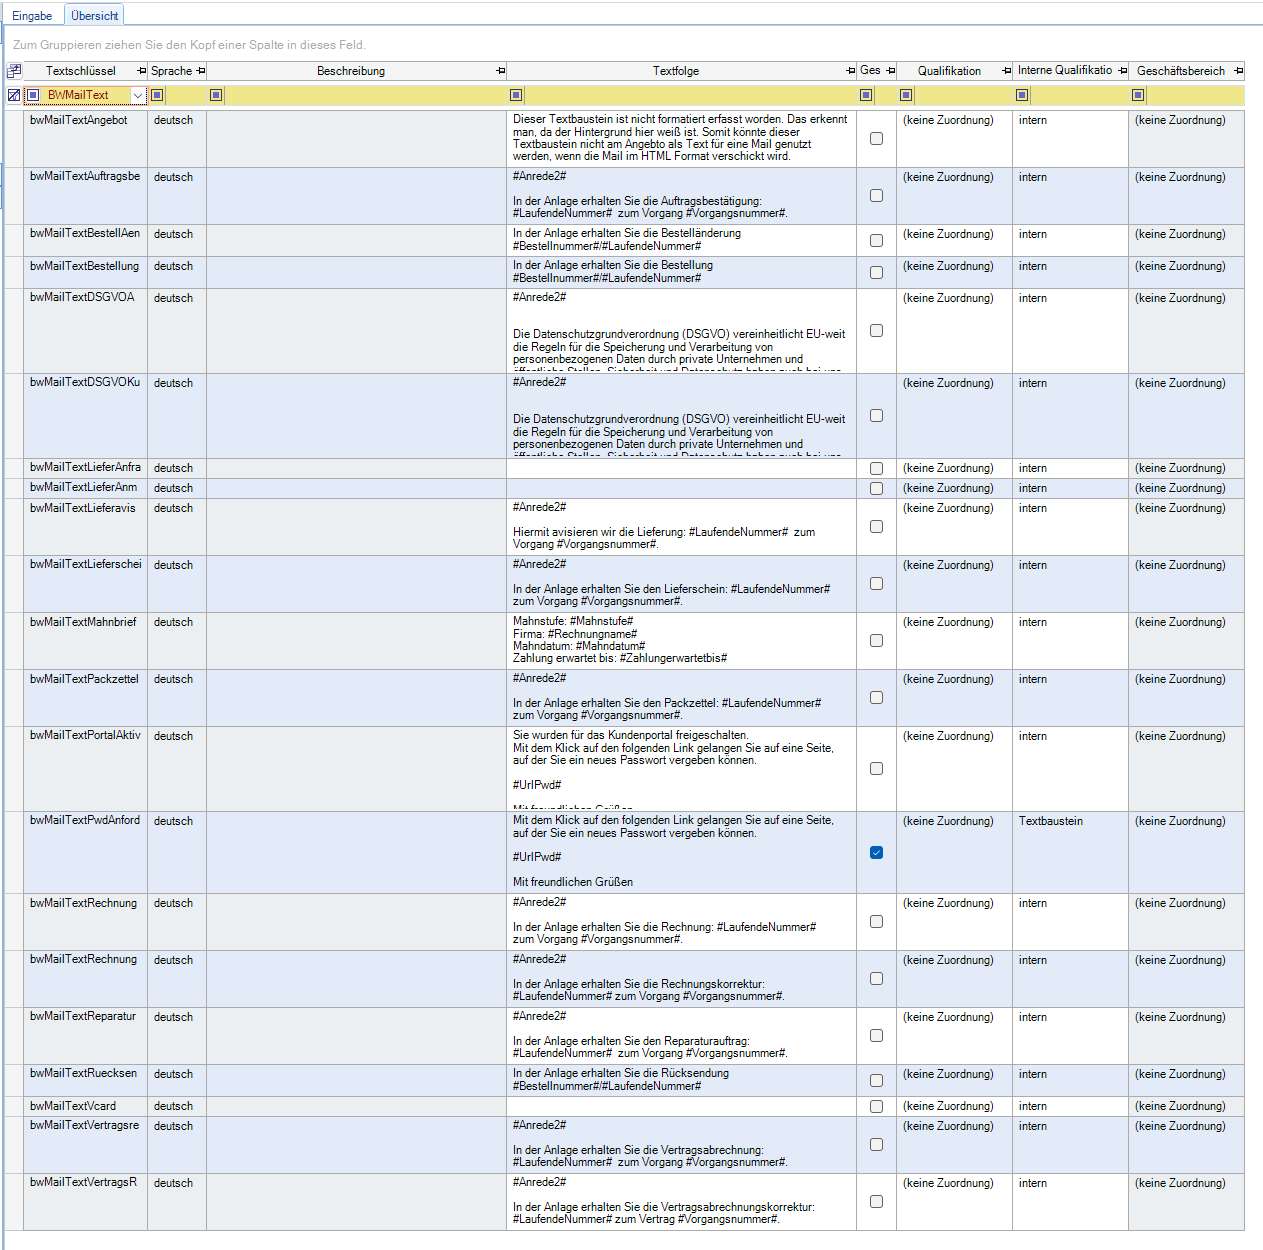Open the filter operator icon for Interne Qualifikatio
Viewport: 1263px width, 1250px height.
click(x=1022, y=95)
